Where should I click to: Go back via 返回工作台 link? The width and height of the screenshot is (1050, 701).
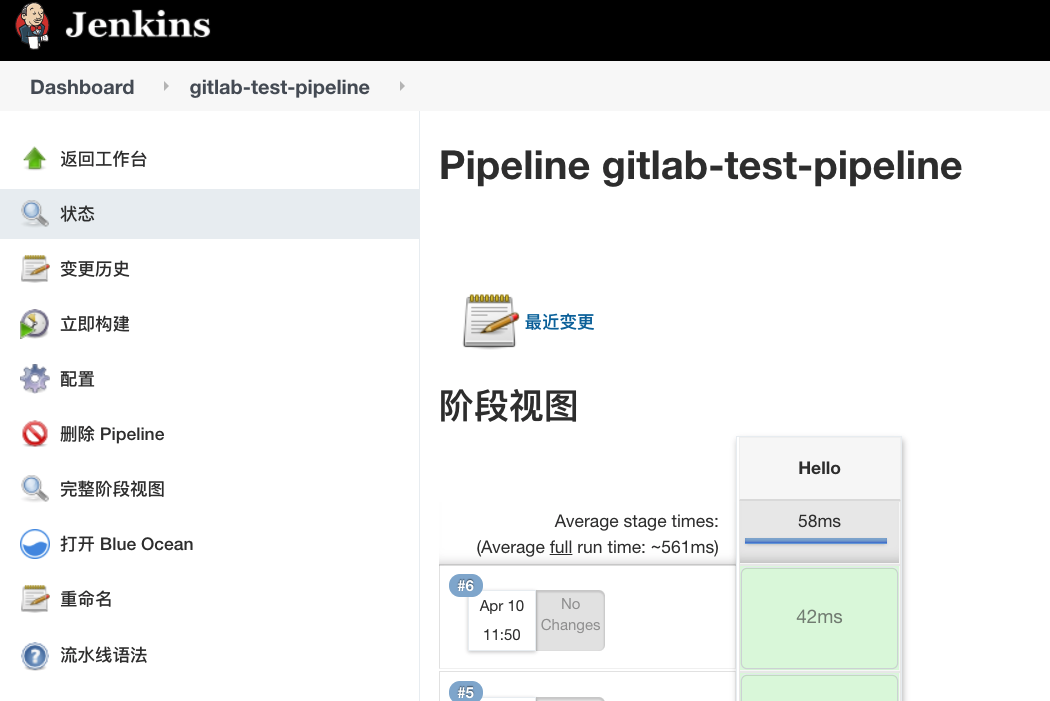pos(104,159)
